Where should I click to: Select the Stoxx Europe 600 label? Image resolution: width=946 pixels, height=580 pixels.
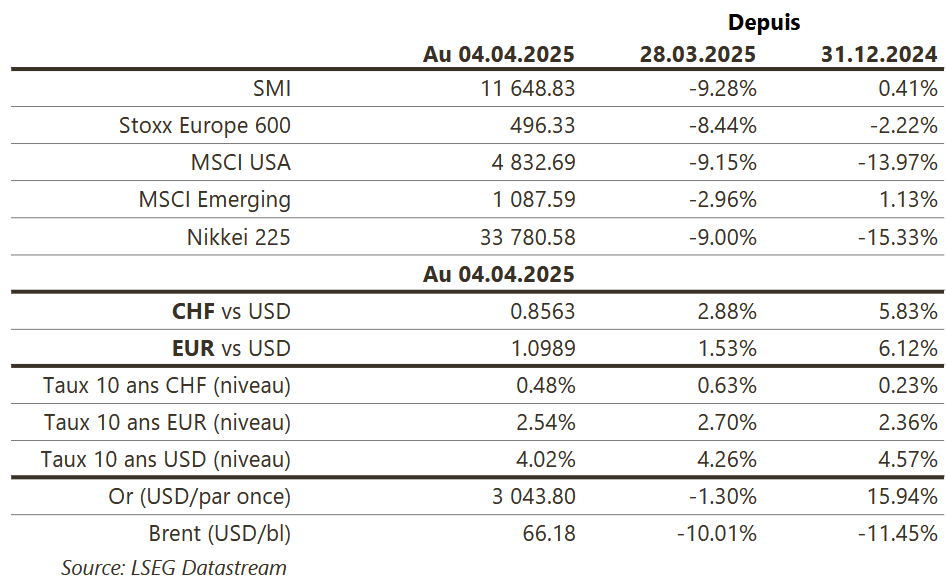(x=205, y=125)
